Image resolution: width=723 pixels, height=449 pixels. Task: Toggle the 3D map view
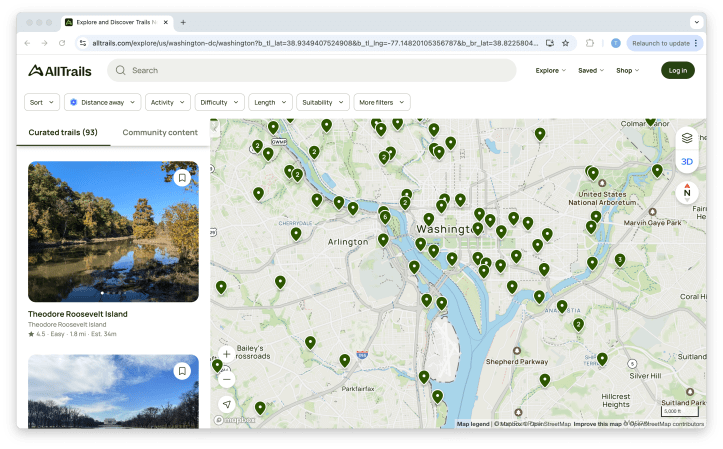coord(687,161)
